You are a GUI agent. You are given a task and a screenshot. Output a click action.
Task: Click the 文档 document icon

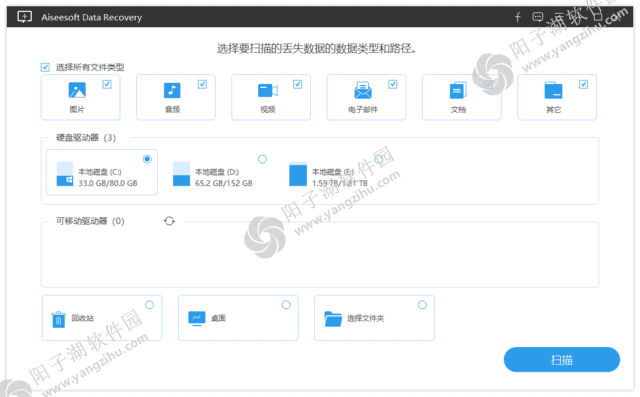pyautogui.click(x=458, y=90)
